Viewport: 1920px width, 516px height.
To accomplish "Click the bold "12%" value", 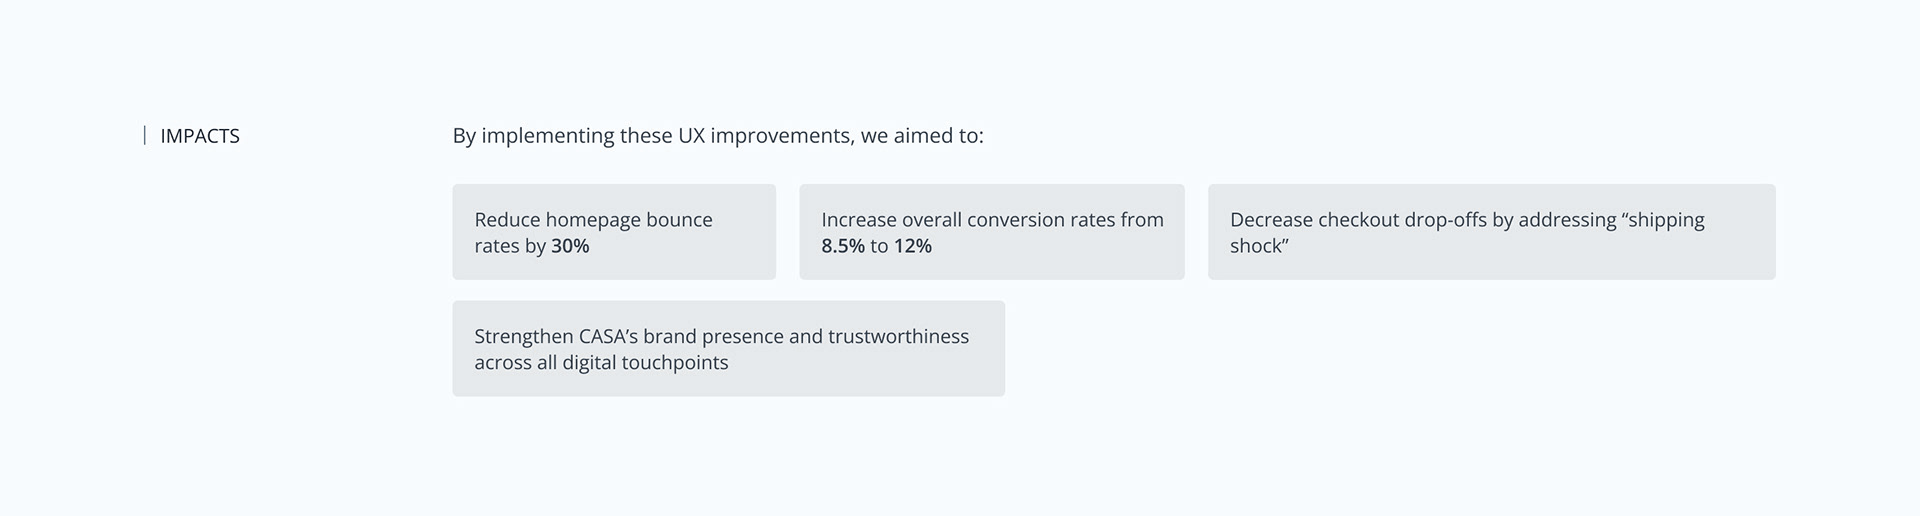I will (912, 246).
